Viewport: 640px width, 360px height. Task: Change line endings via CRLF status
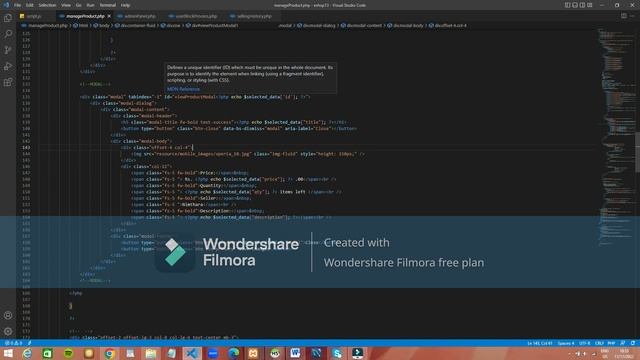click(x=599, y=343)
